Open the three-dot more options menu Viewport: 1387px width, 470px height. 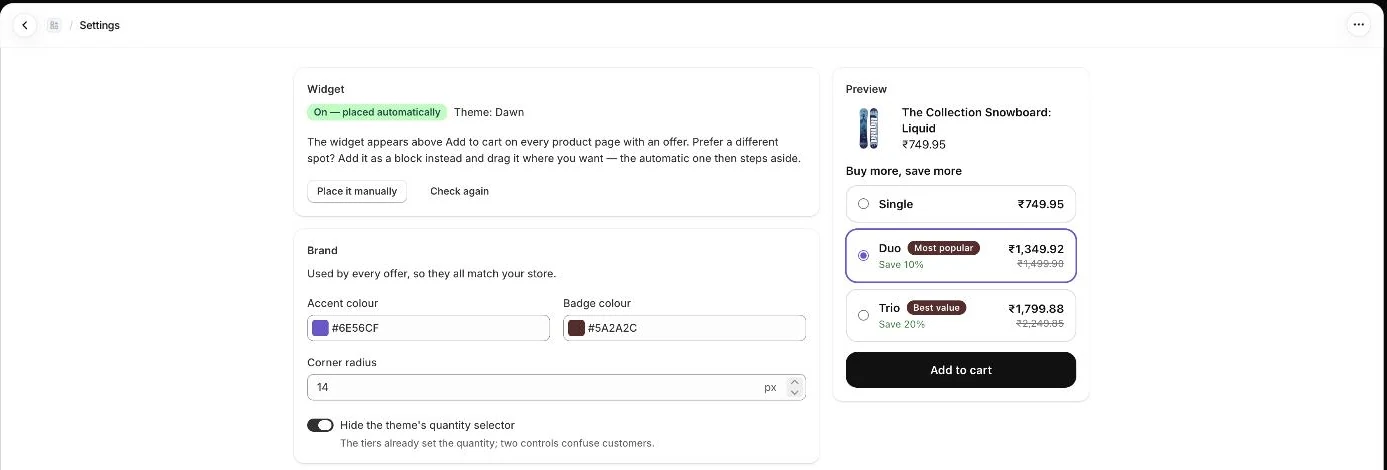1358,25
